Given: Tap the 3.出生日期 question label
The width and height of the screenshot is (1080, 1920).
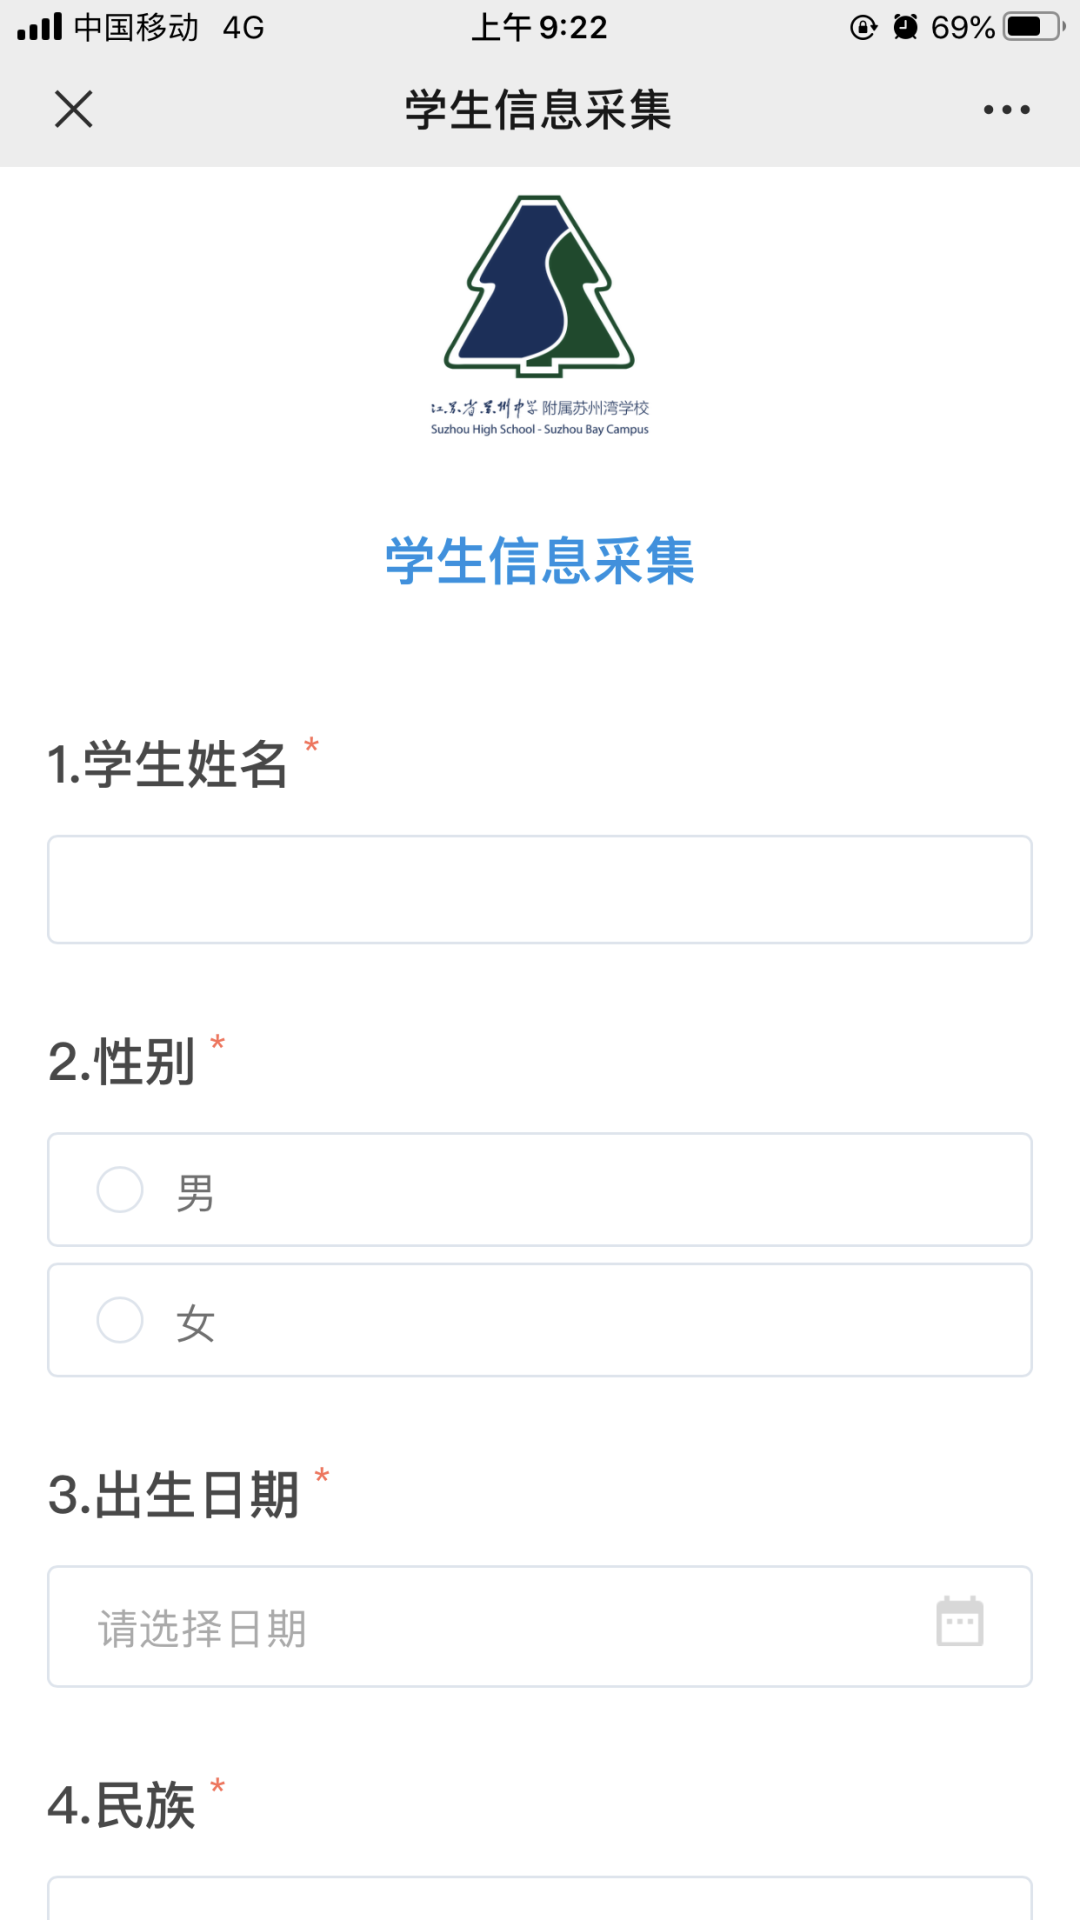Looking at the screenshot, I should 173,1495.
